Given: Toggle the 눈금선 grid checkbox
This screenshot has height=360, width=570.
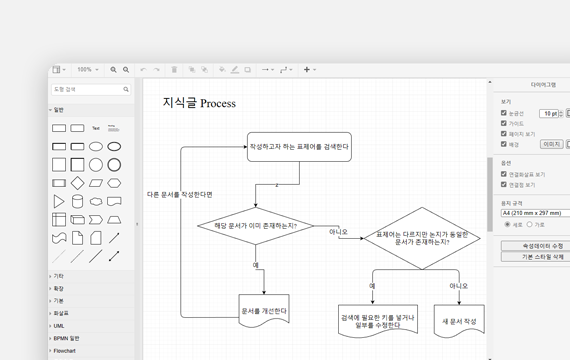Looking at the screenshot, I should point(503,113).
